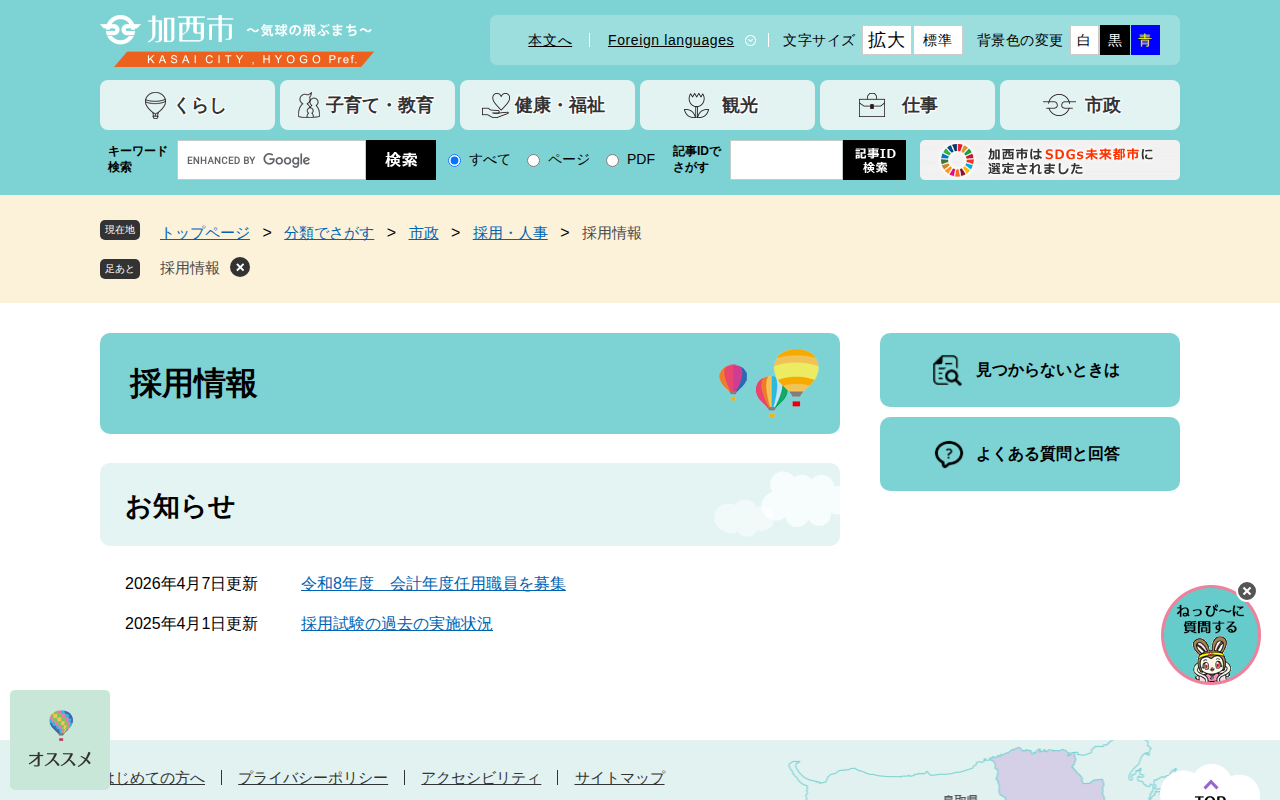Open the くらし menu tab
The width and height of the screenshot is (1280, 800).
[x=187, y=105]
